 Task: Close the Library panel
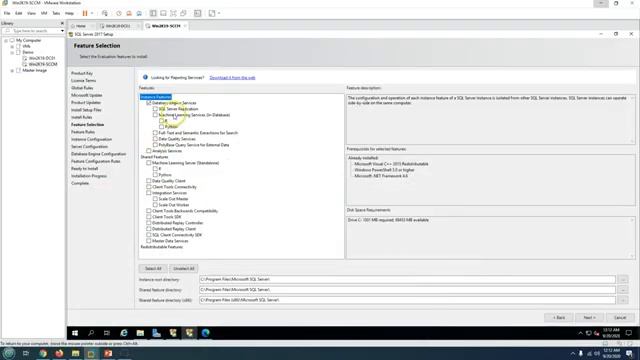coord(62,23)
